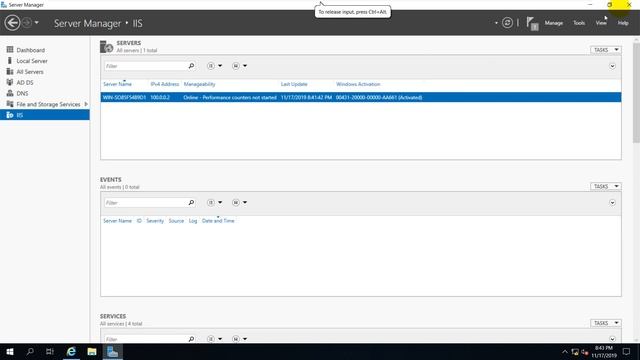This screenshot has height=360, width=640.
Task: Sort by IPv4 Address column
Action: [164, 84]
